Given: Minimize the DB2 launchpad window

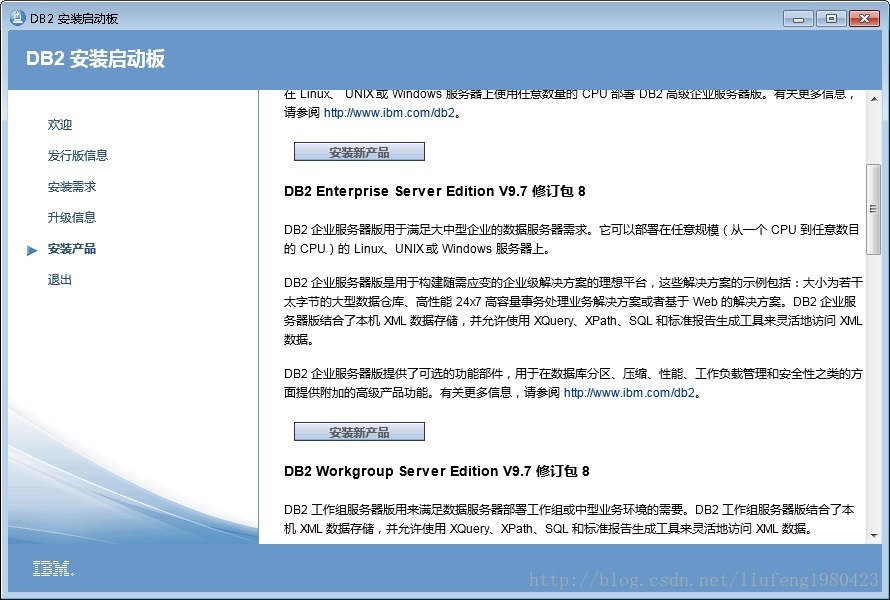Looking at the screenshot, I should point(799,19).
